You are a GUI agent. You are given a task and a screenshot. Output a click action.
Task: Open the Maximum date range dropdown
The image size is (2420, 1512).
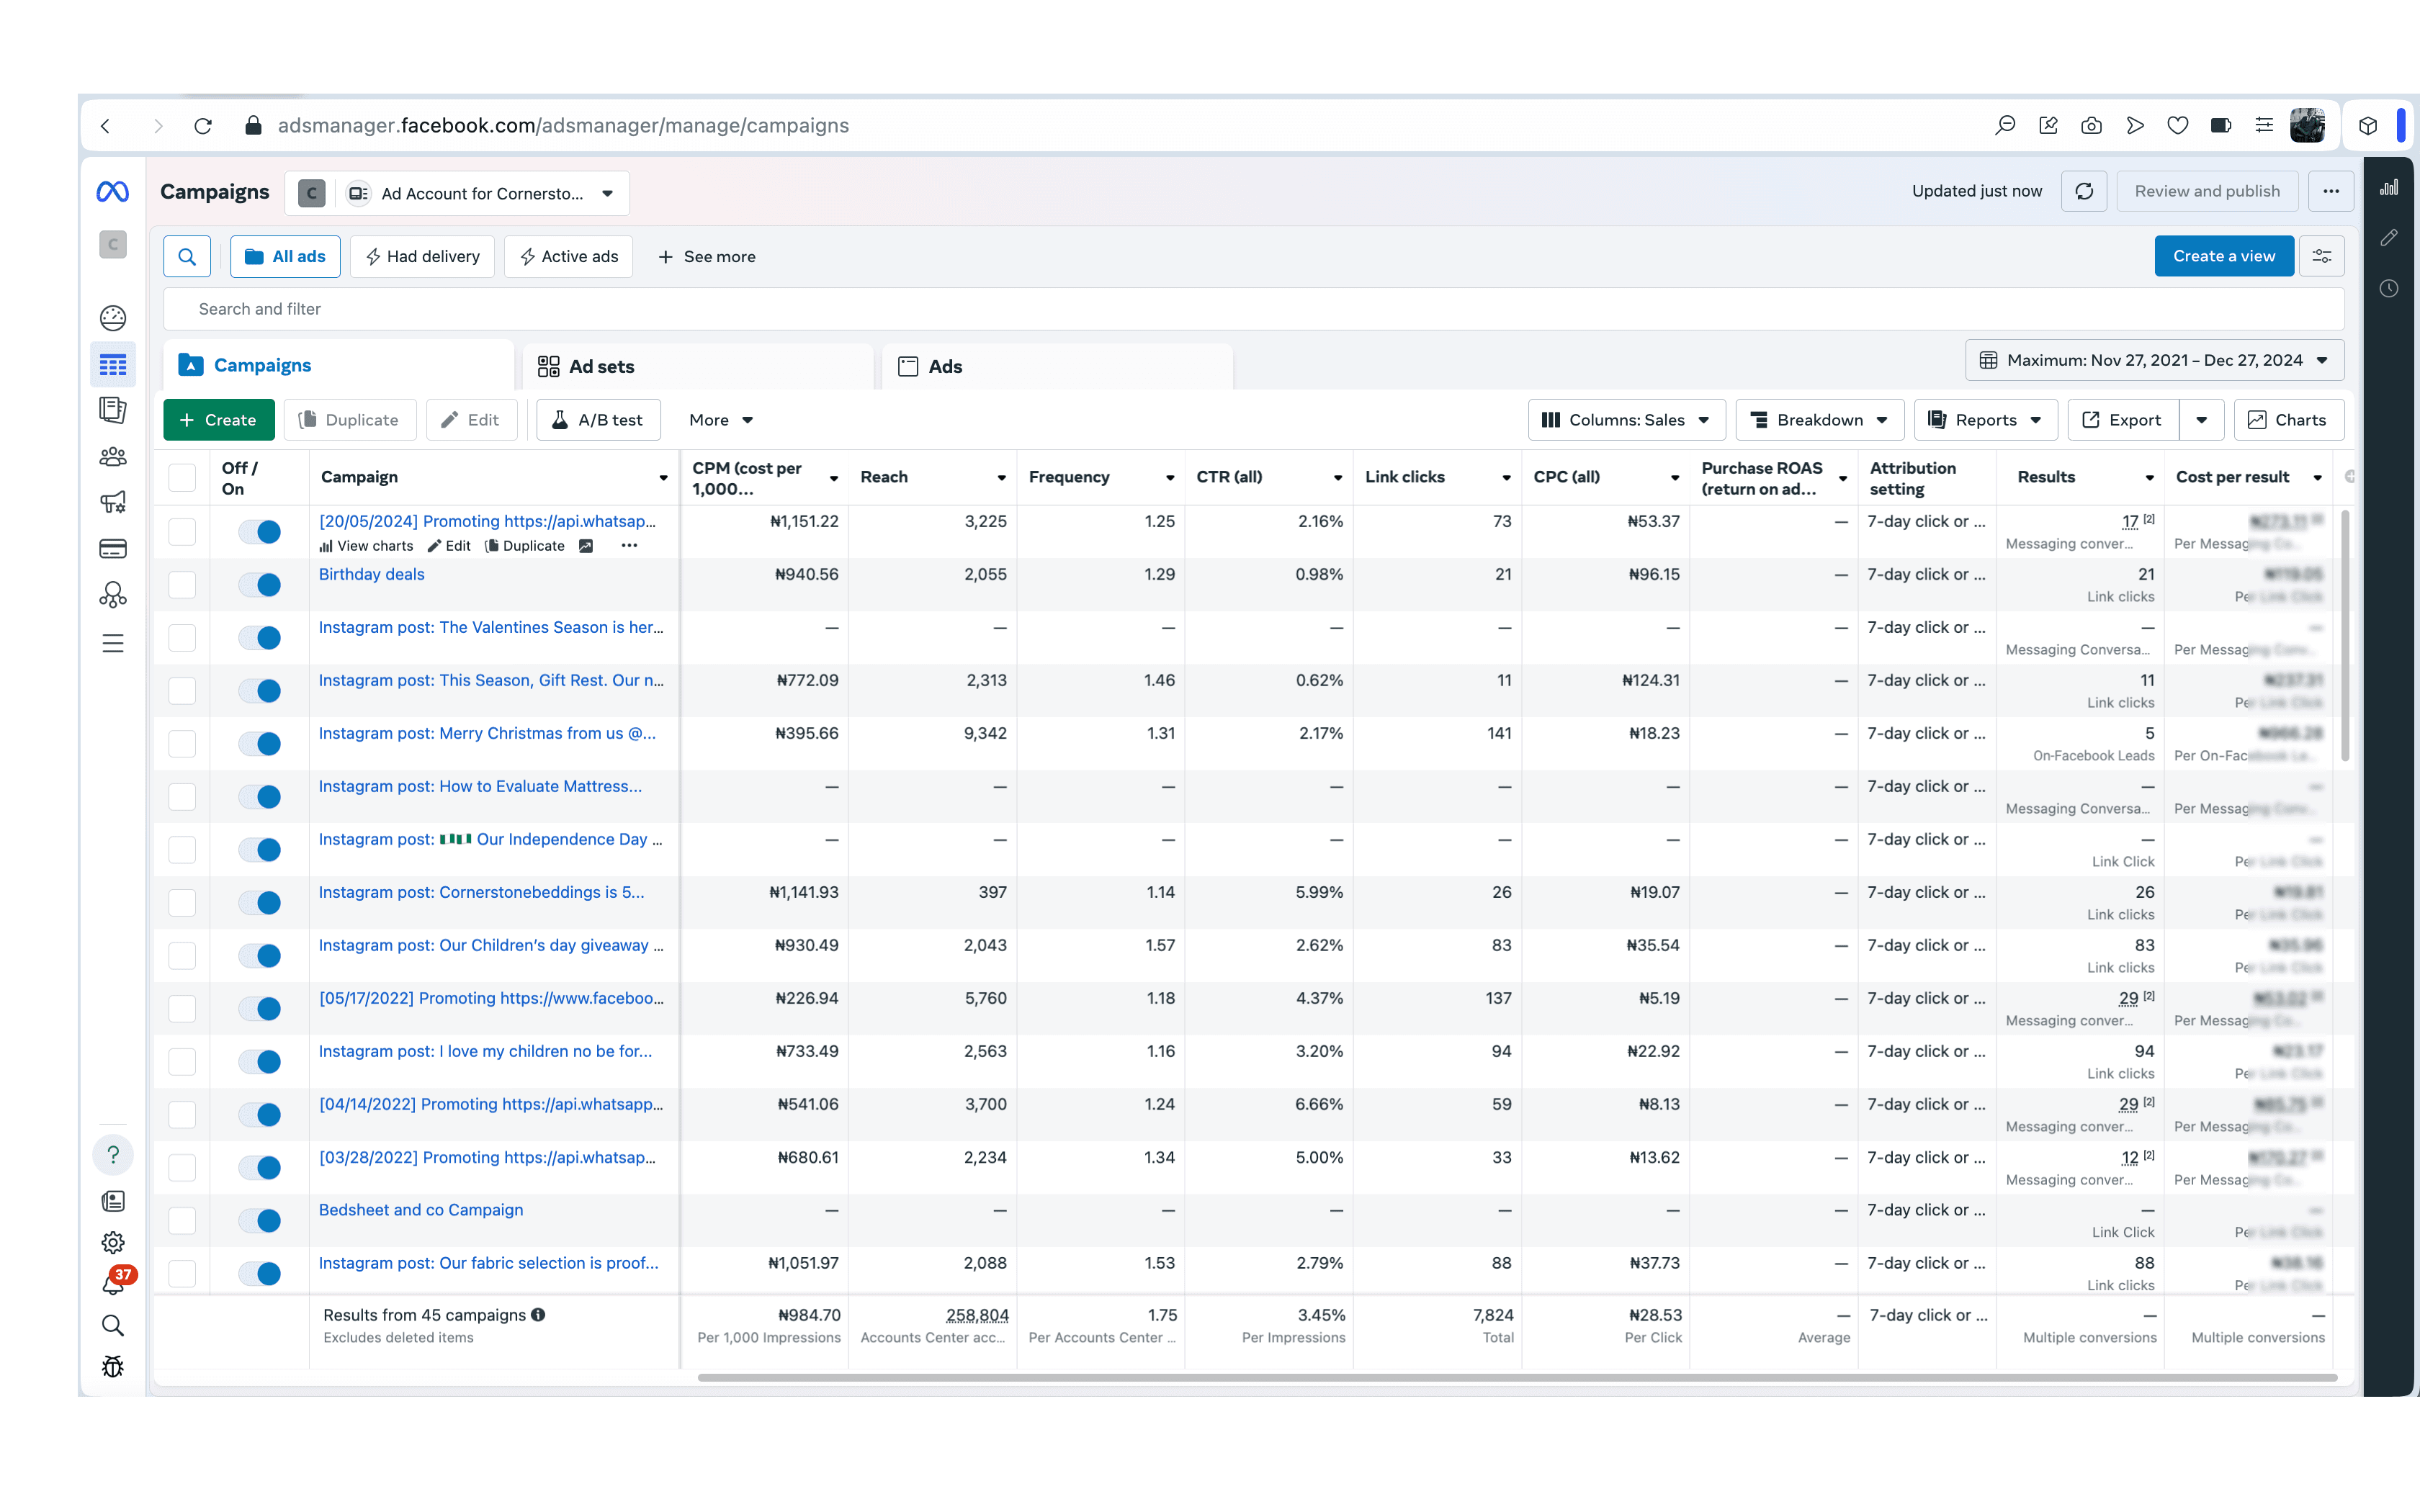coord(2155,360)
